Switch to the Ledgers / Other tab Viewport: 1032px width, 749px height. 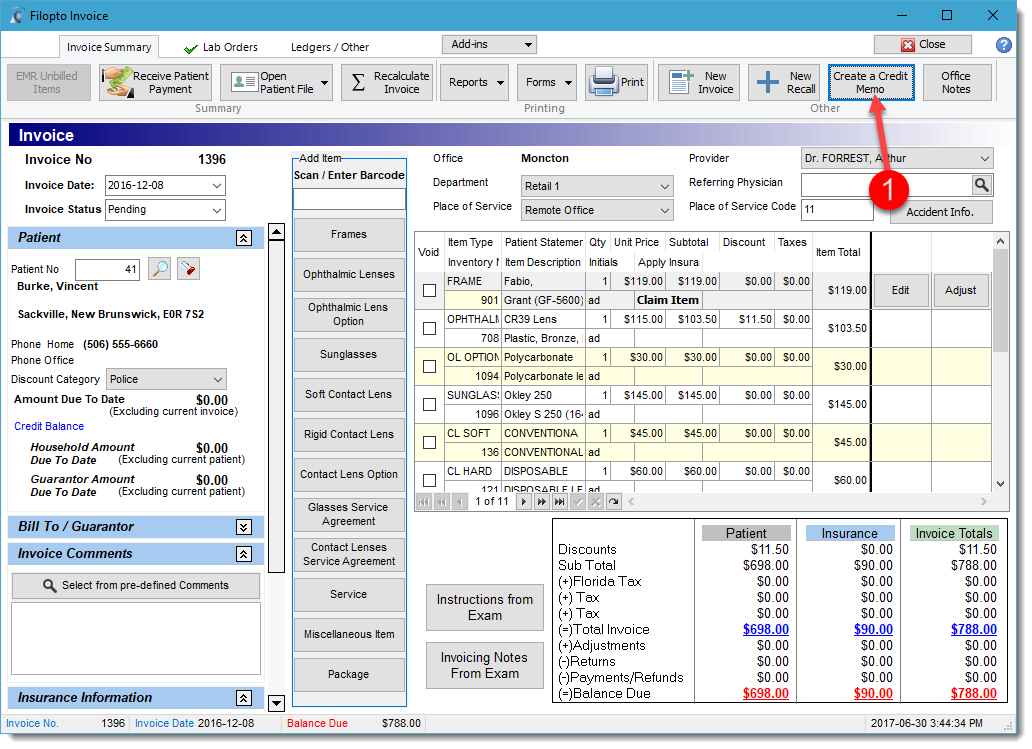(x=330, y=47)
